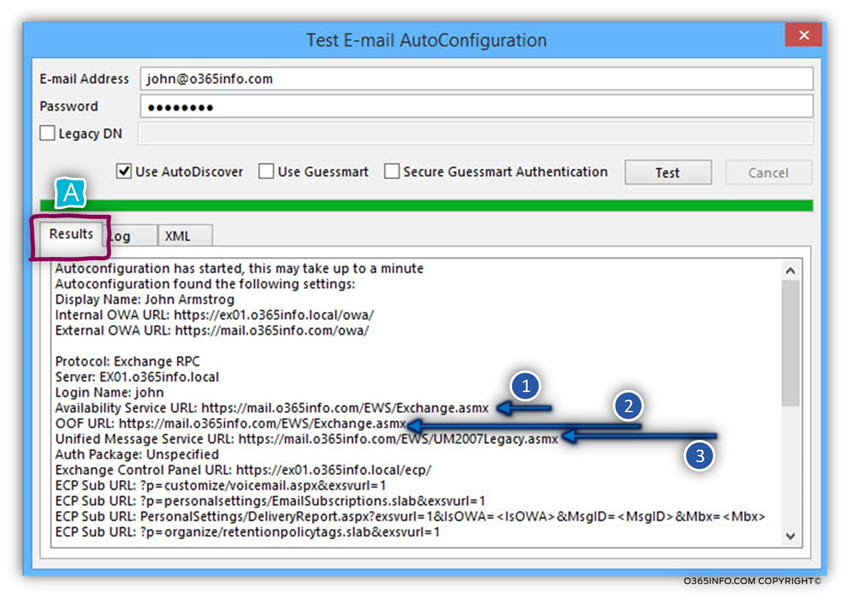Click the E-mail Address input field

click(476, 79)
